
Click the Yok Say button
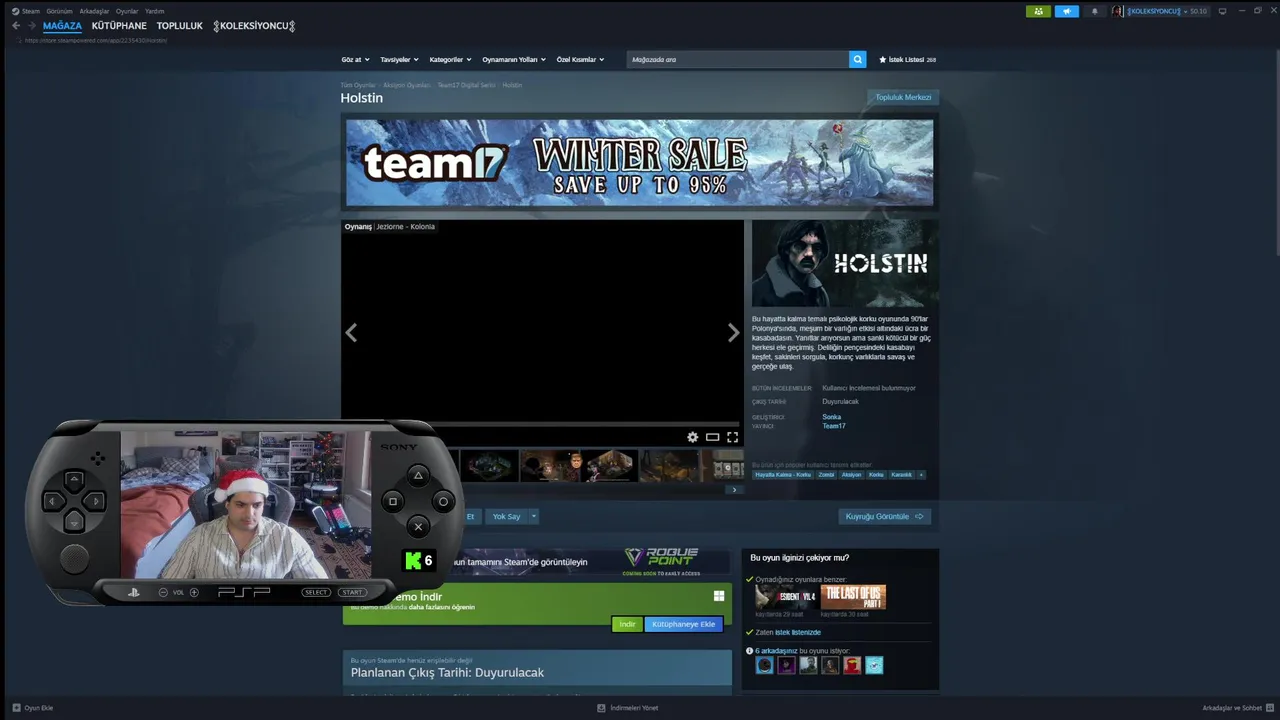507,517
